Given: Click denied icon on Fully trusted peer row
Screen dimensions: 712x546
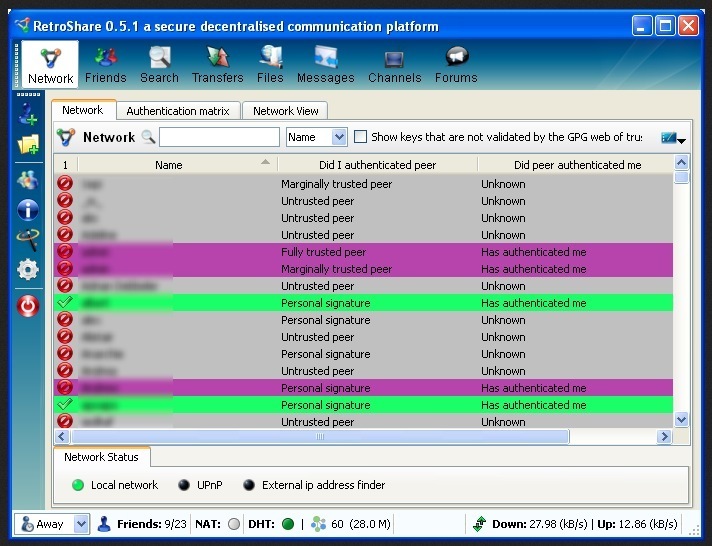Looking at the screenshot, I should coord(65,252).
